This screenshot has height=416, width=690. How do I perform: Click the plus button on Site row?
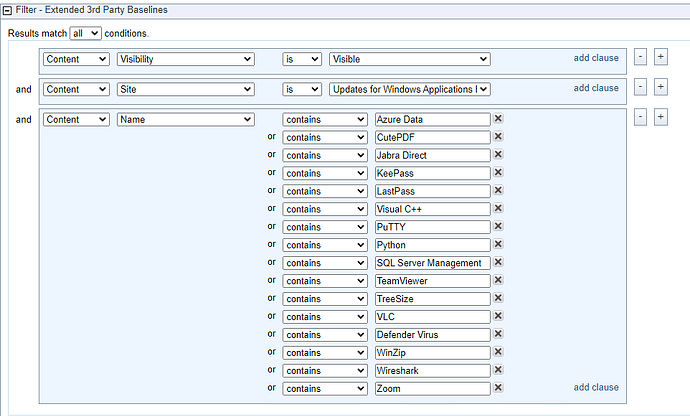[661, 87]
